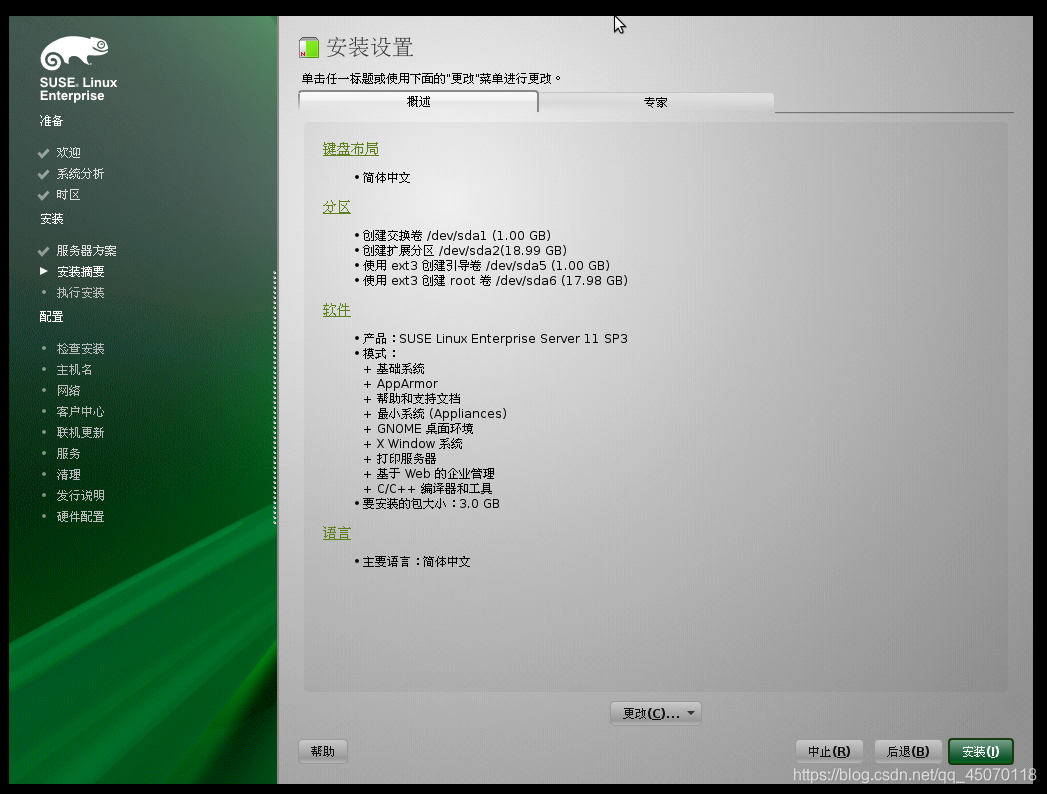Click the 配置 section heading
The height and width of the screenshot is (794, 1047).
[x=51, y=317]
